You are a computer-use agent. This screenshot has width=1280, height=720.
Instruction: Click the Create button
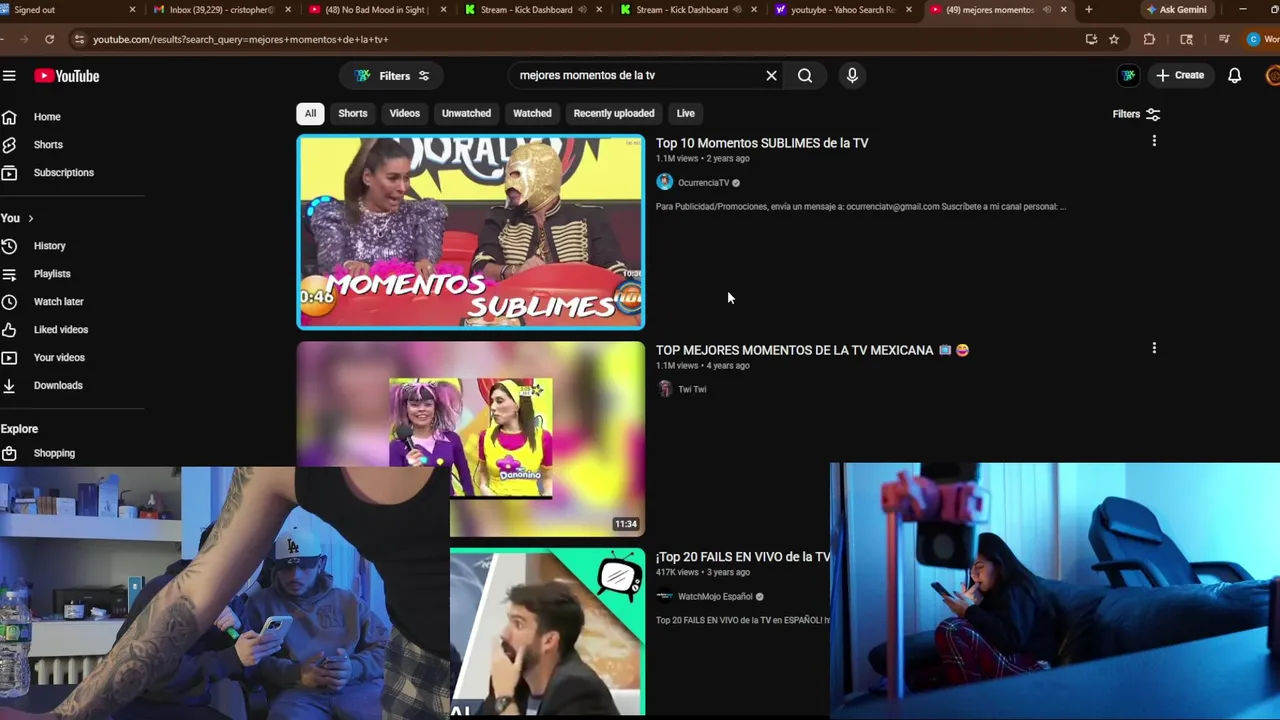point(1180,75)
